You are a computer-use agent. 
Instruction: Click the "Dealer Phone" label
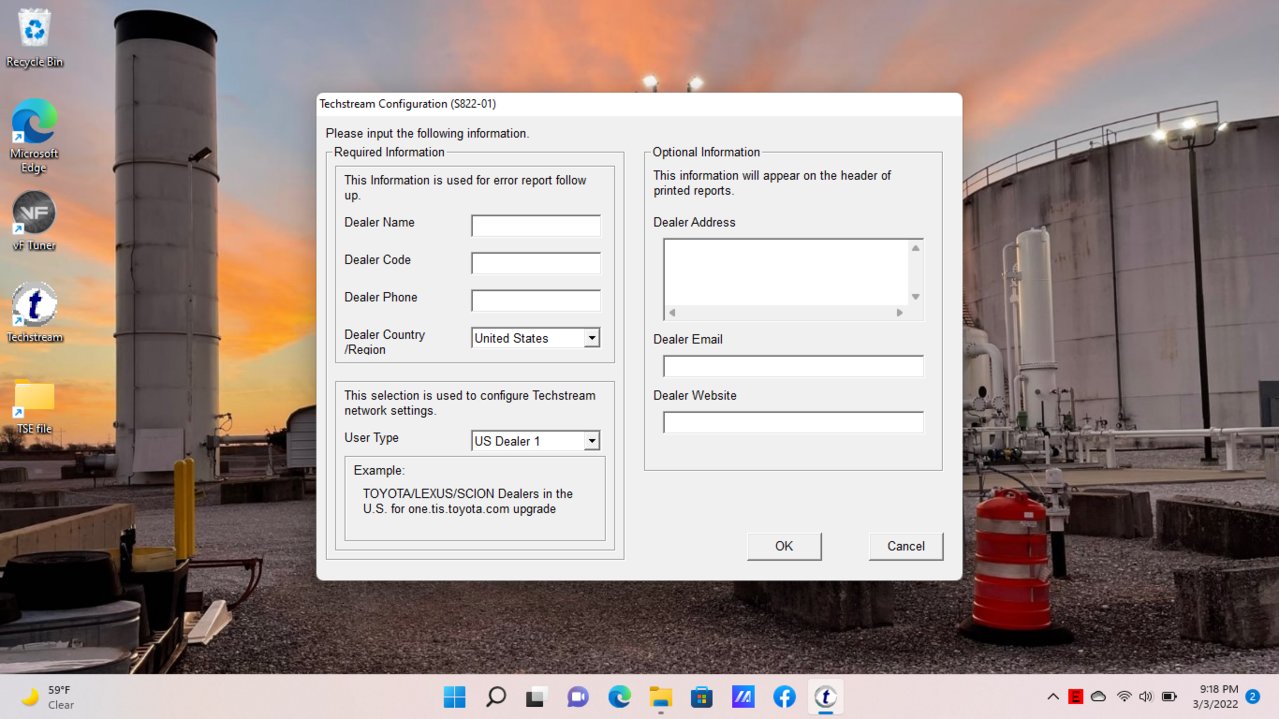[381, 297]
